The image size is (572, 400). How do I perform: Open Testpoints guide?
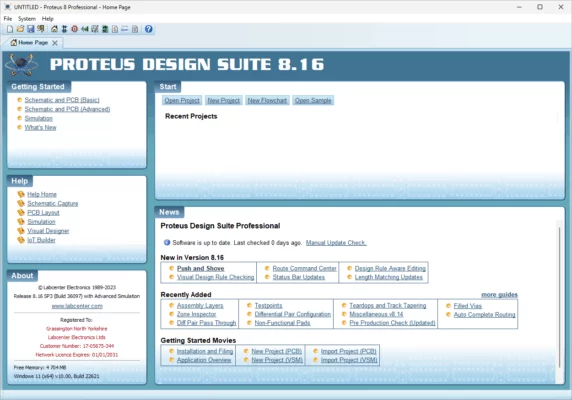[268, 306]
